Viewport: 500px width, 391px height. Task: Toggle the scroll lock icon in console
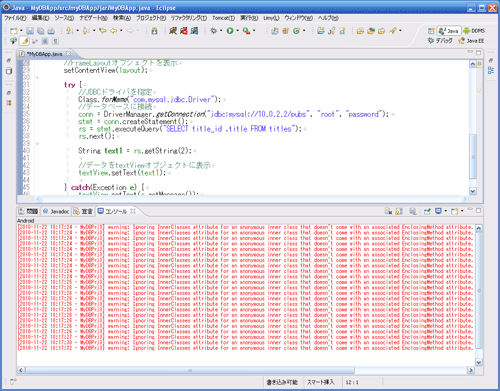click(x=399, y=211)
